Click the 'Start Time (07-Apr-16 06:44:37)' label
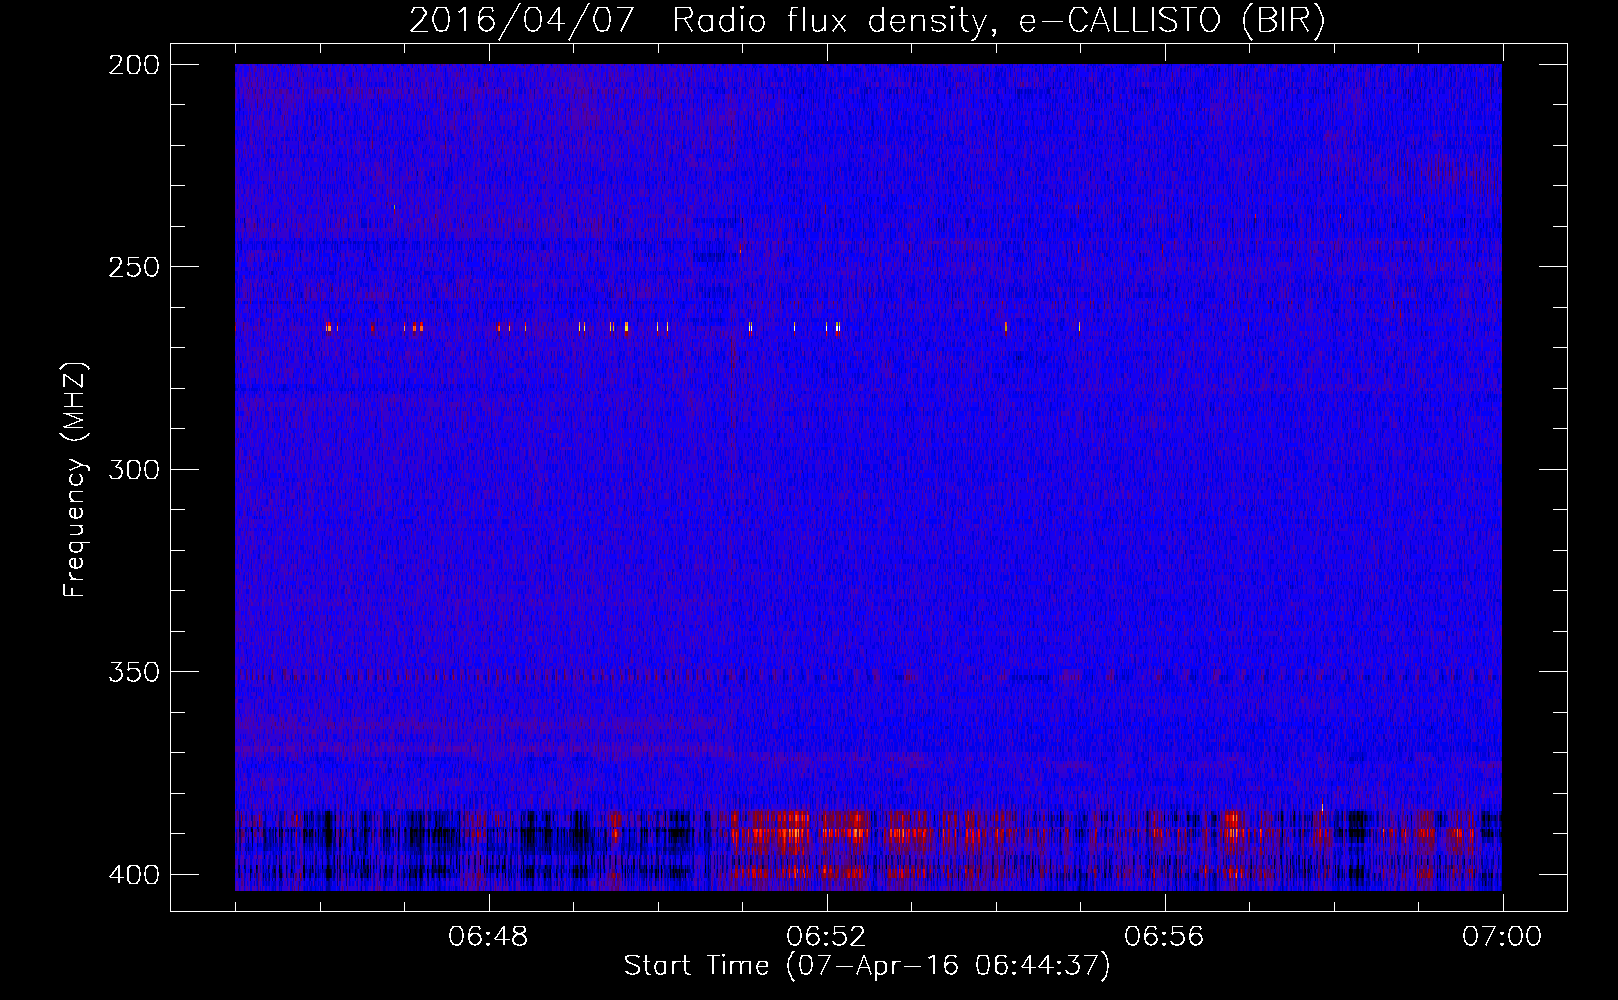The image size is (1618, 1000). (867, 966)
